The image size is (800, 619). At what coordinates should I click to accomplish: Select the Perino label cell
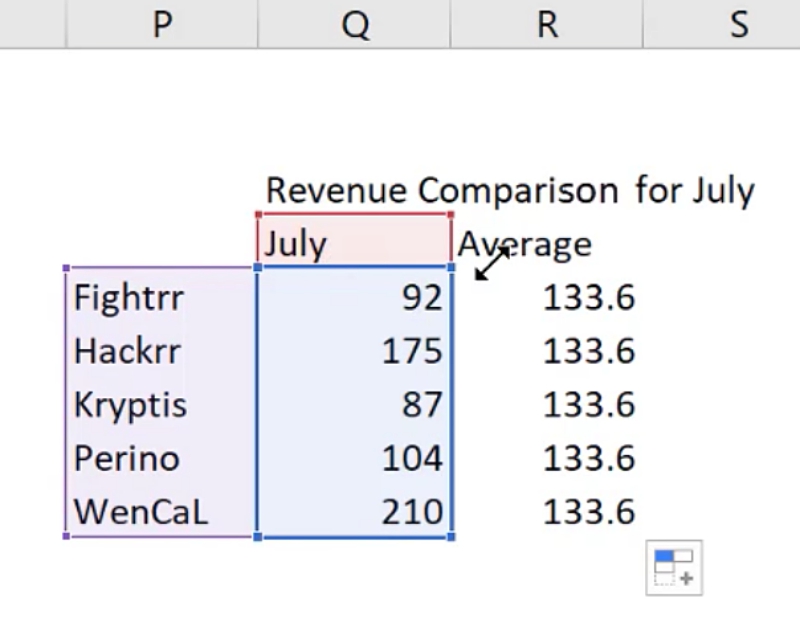tap(161, 459)
